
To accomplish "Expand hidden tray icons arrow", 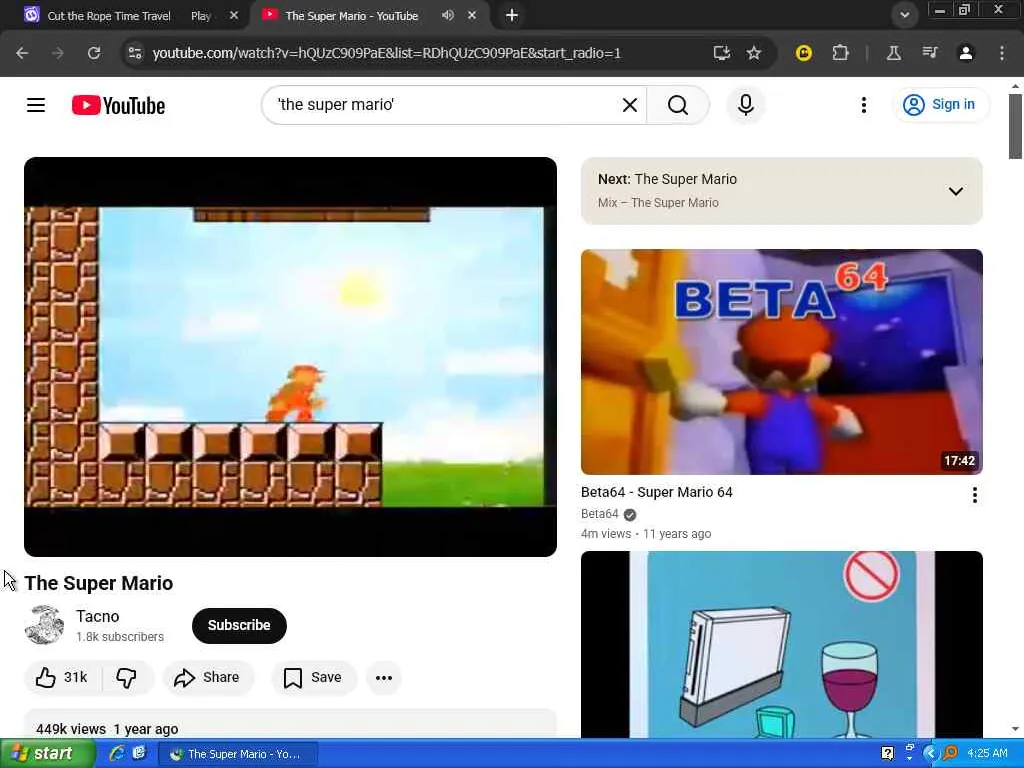I will 930,754.
